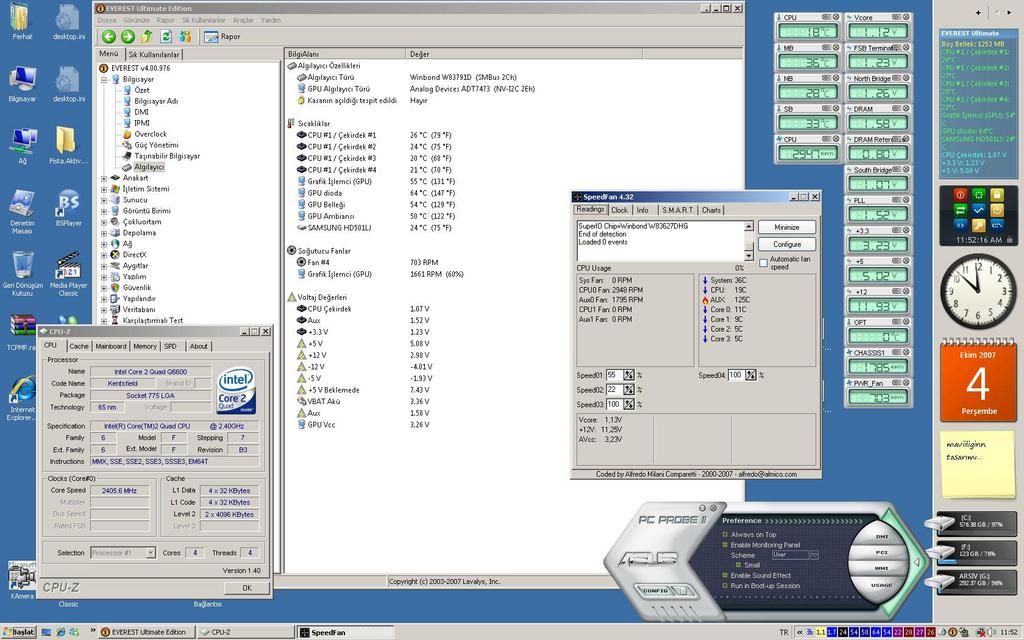Click the Speed04 percentage stepper

point(750,376)
